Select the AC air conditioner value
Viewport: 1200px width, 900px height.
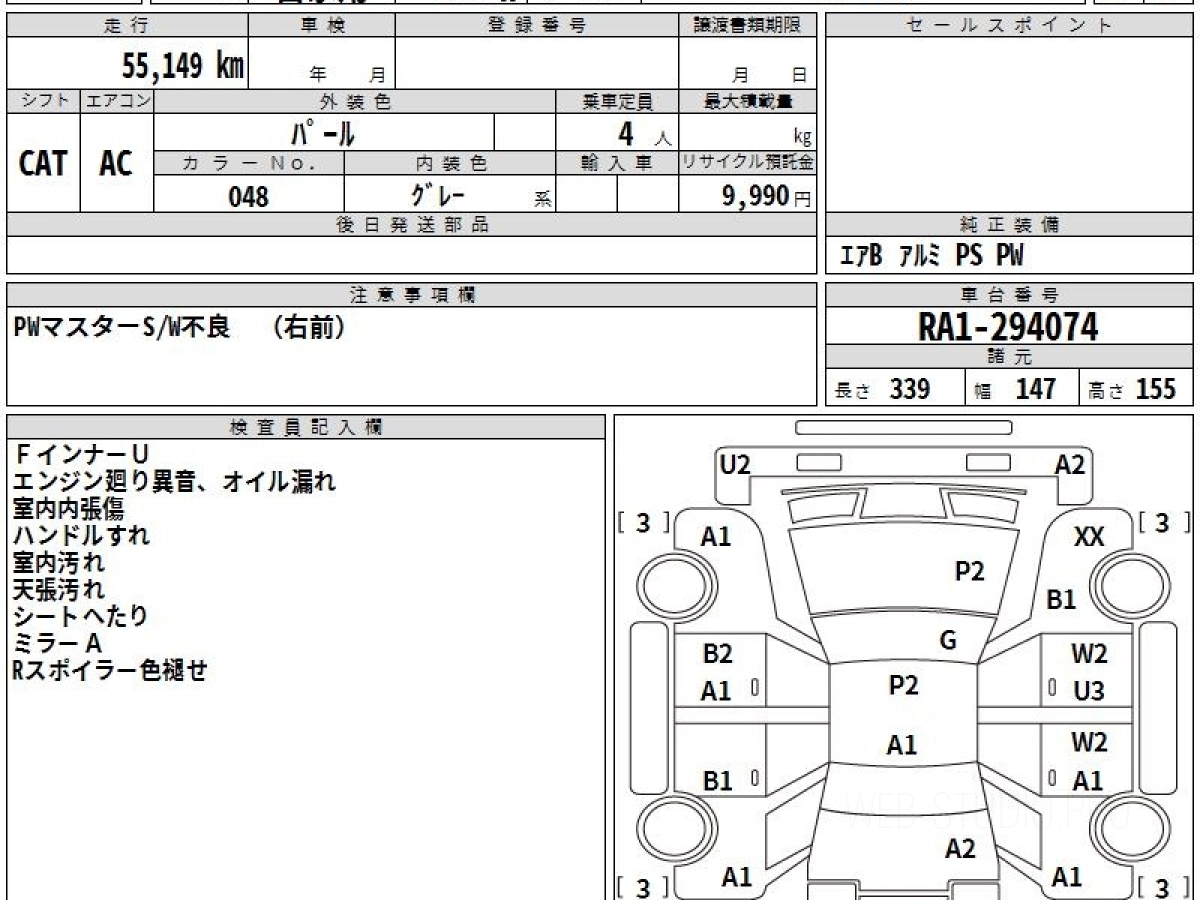pos(116,163)
